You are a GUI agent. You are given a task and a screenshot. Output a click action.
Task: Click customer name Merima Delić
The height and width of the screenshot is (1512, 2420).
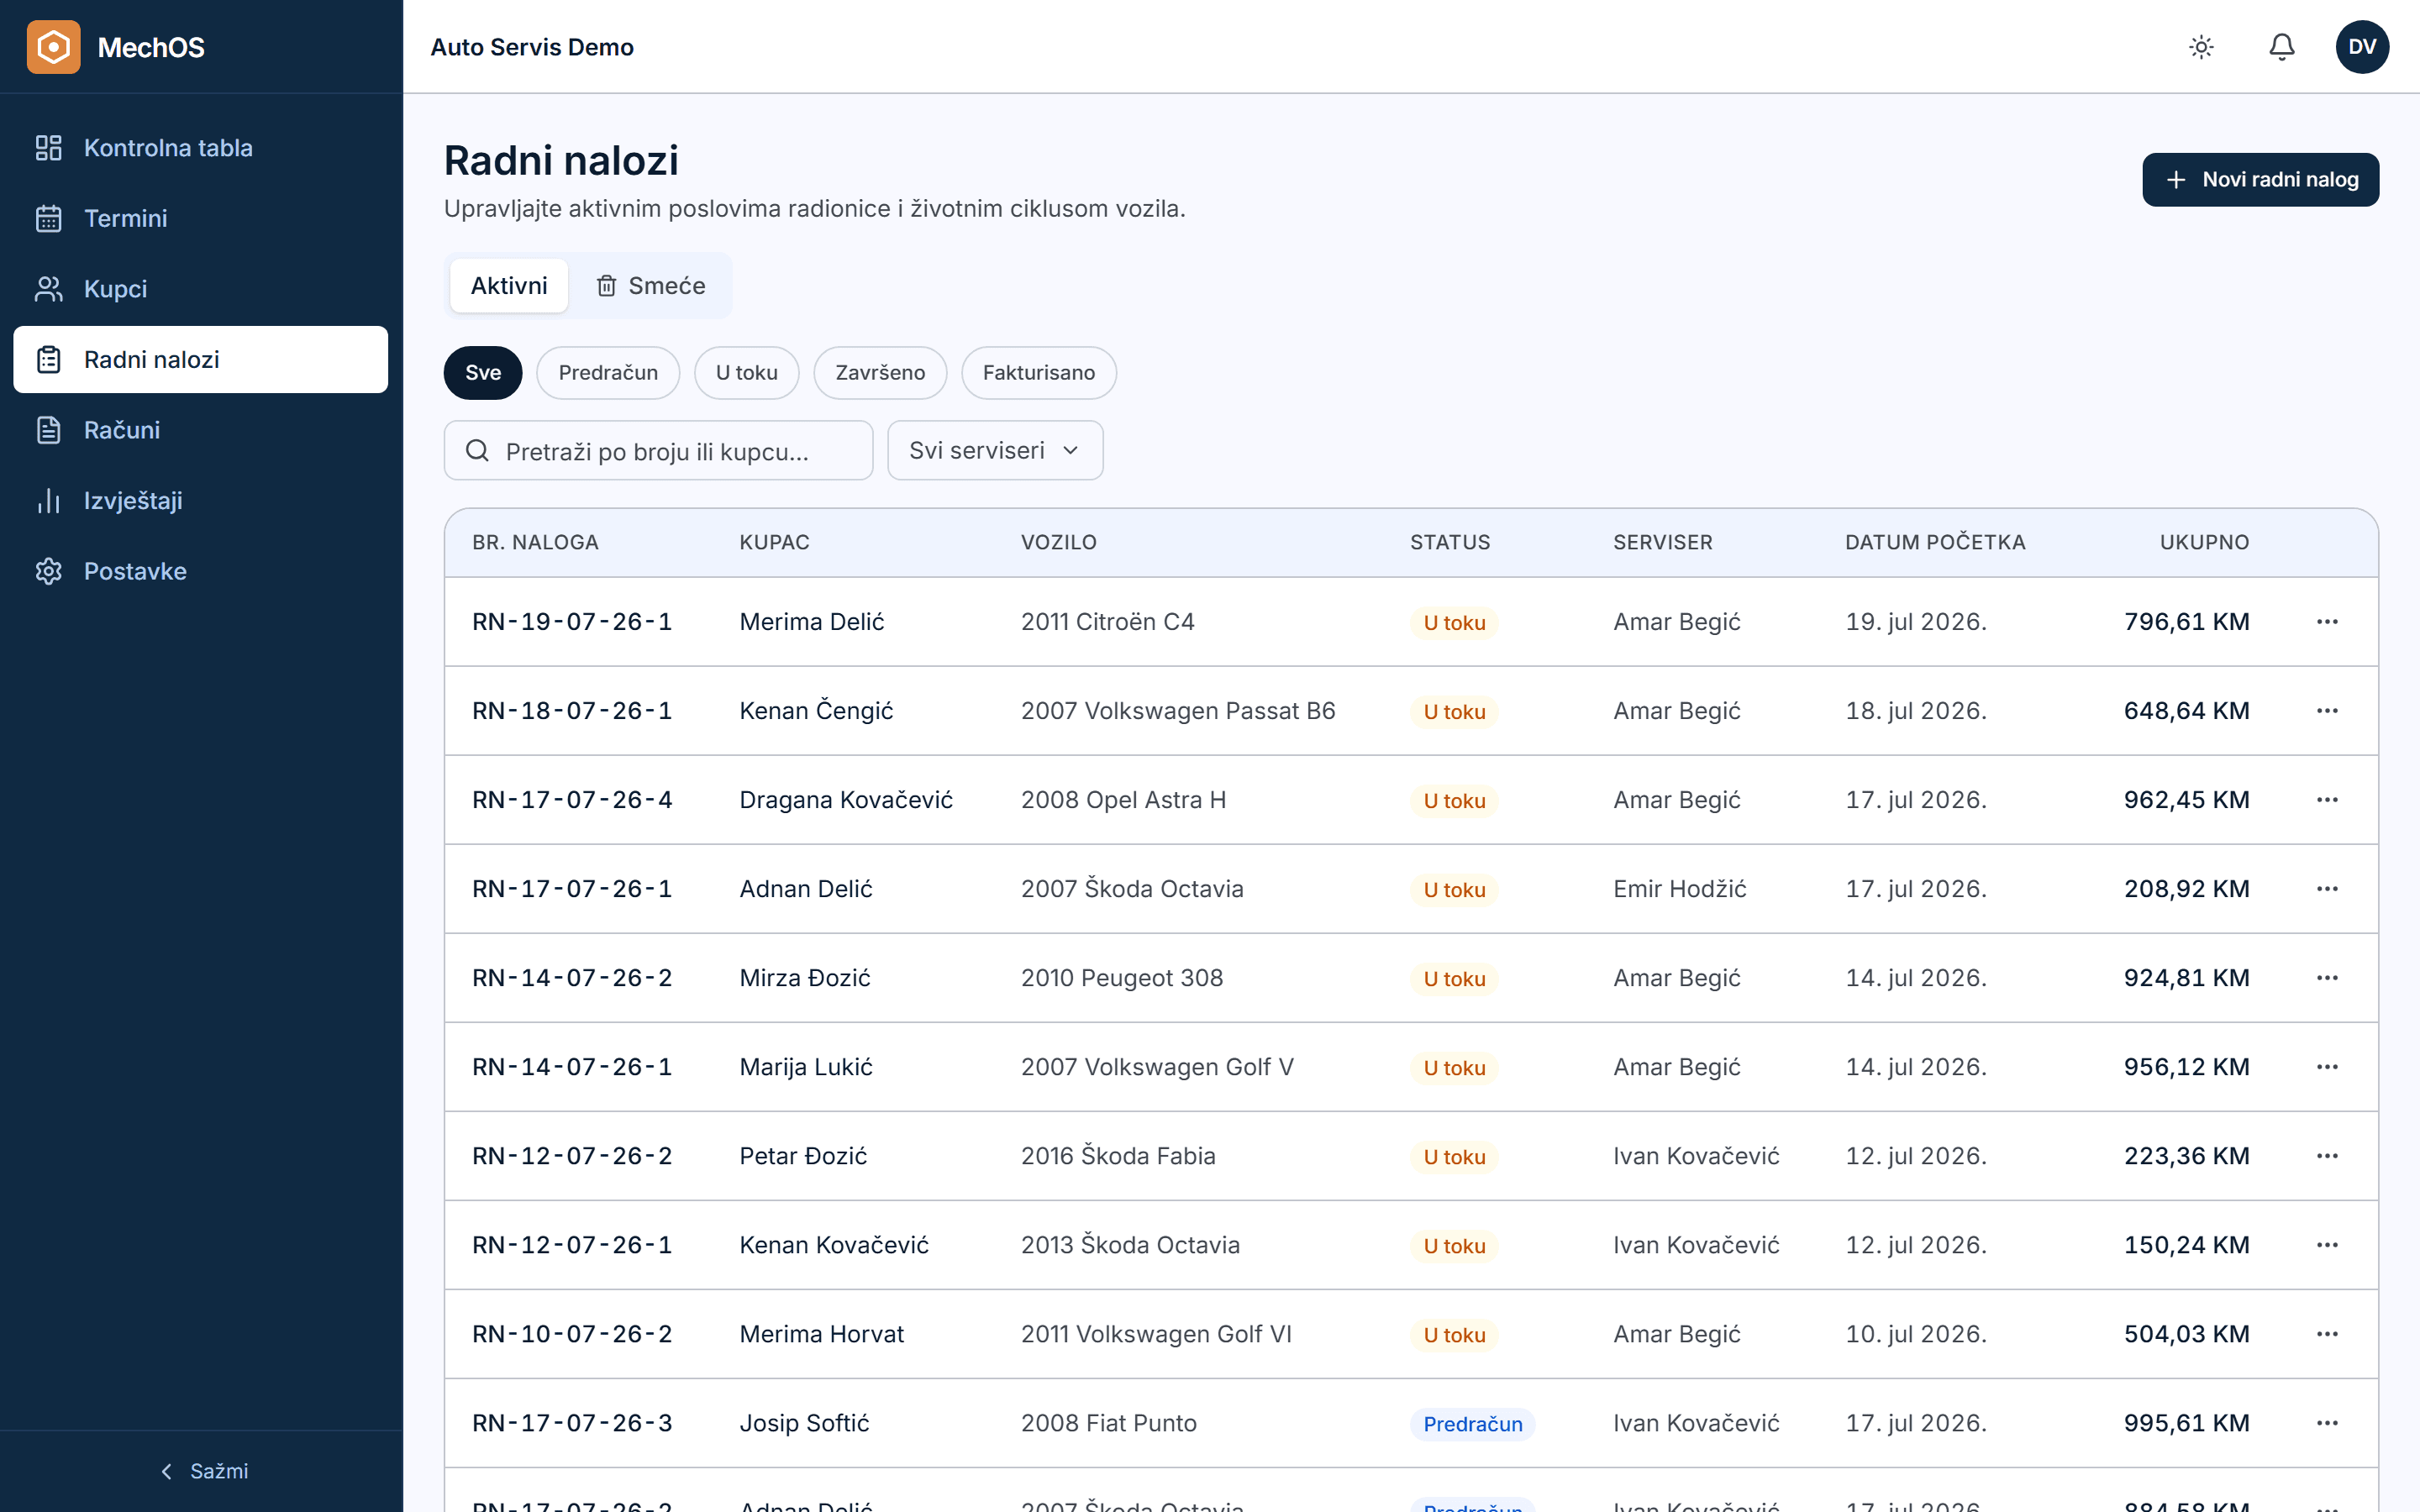tap(812, 622)
